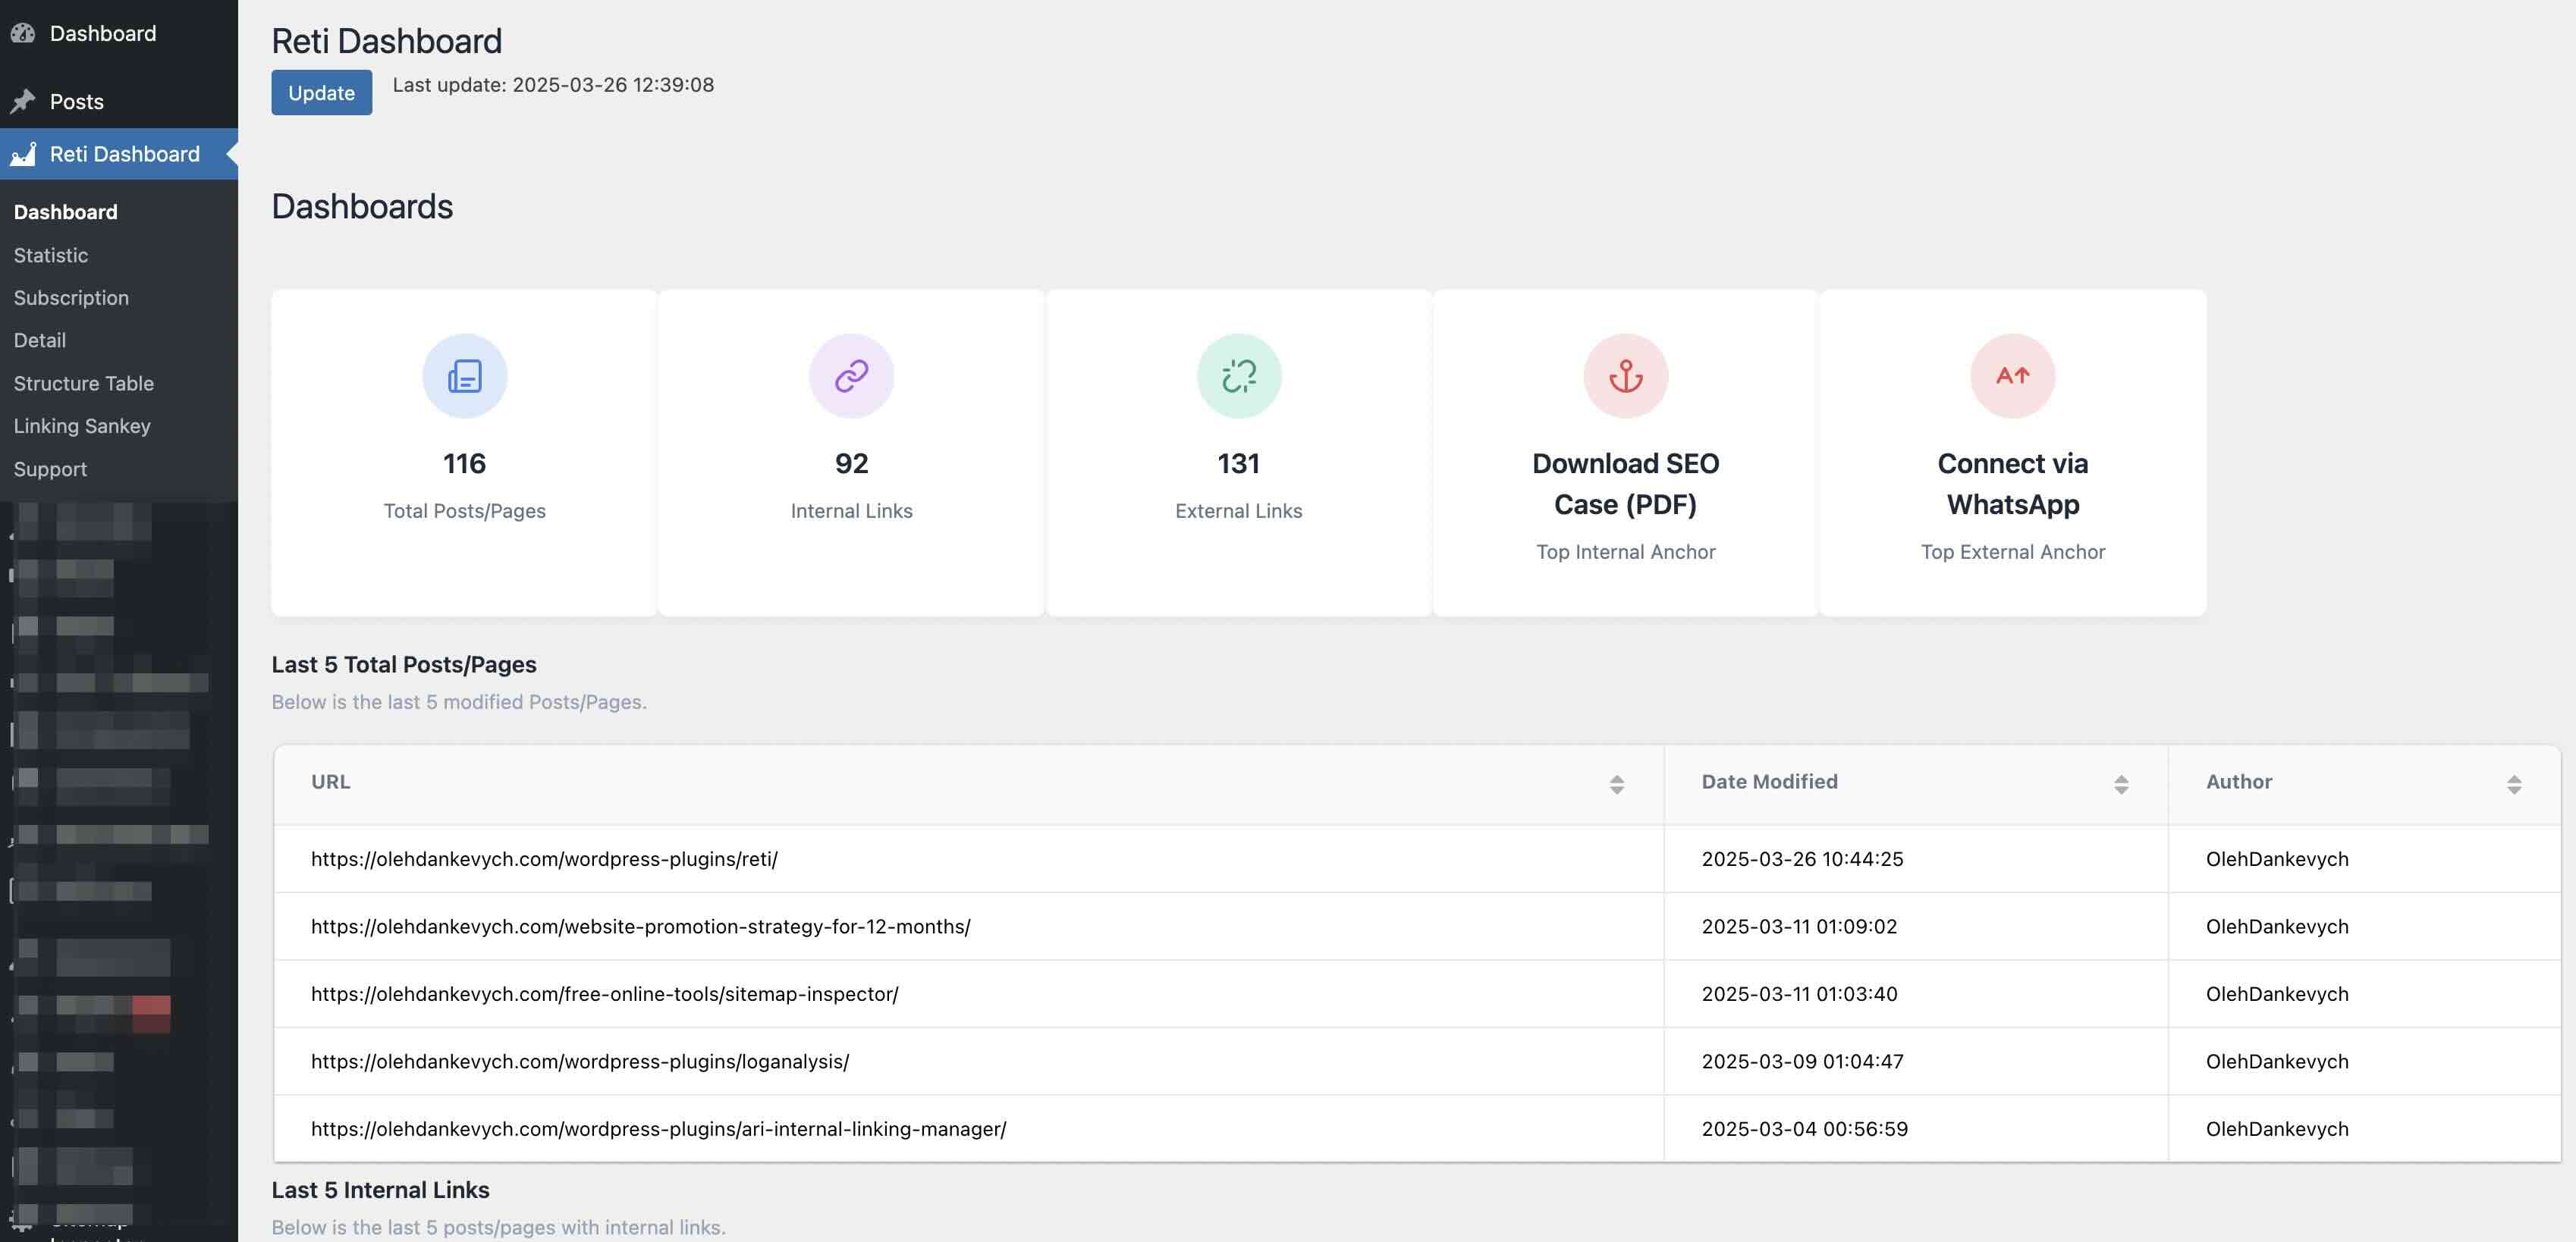Select Reti Dashboard in sidebar
Viewport: 2576px width, 1242px height.
tap(119, 154)
